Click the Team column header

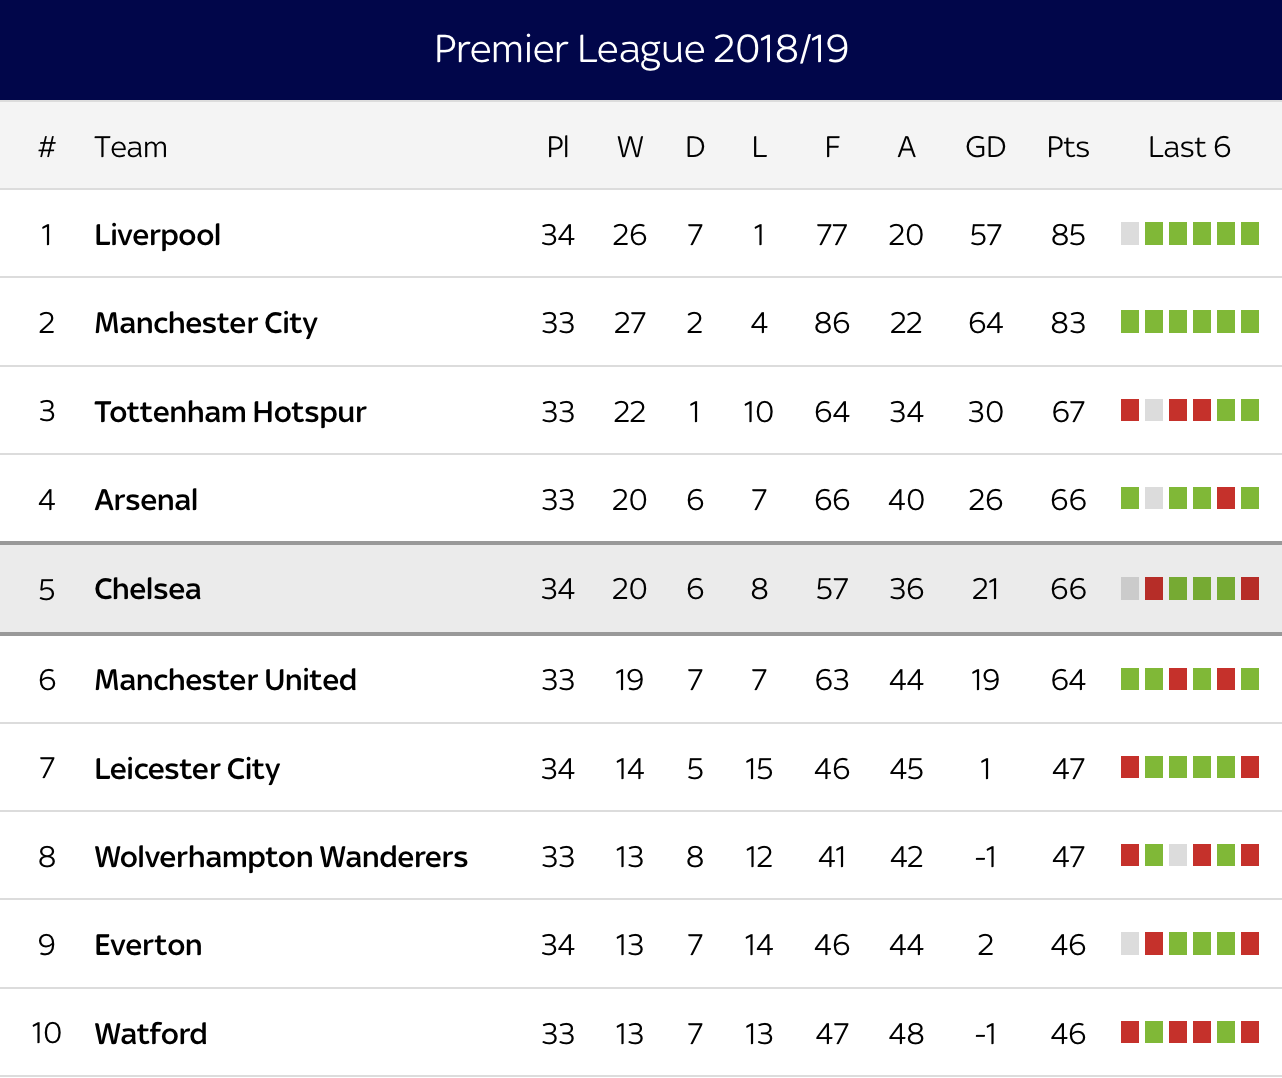pyautogui.click(x=131, y=147)
